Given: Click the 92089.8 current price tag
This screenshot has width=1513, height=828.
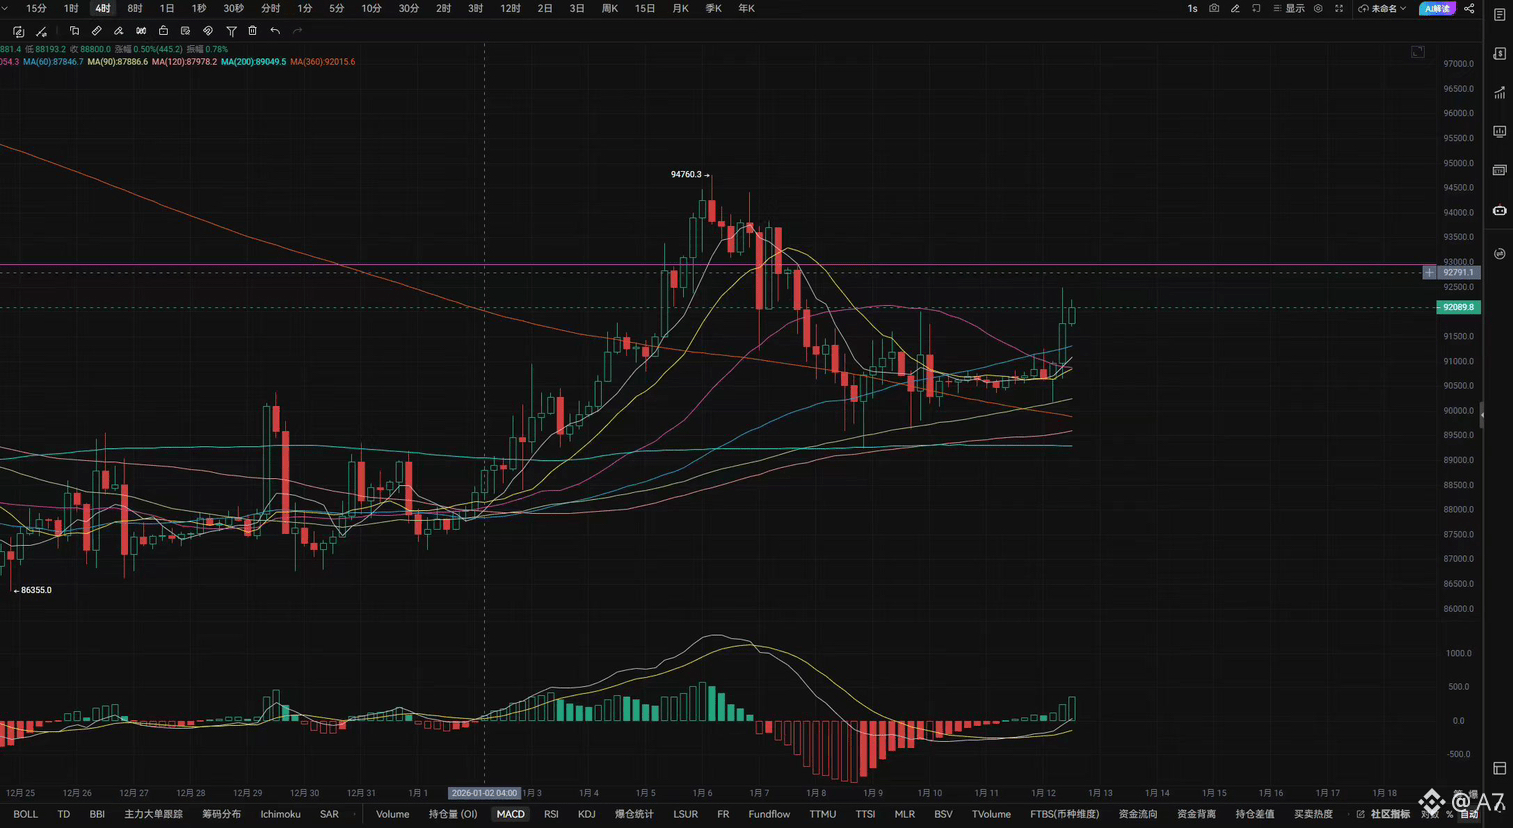Looking at the screenshot, I should click(x=1458, y=307).
